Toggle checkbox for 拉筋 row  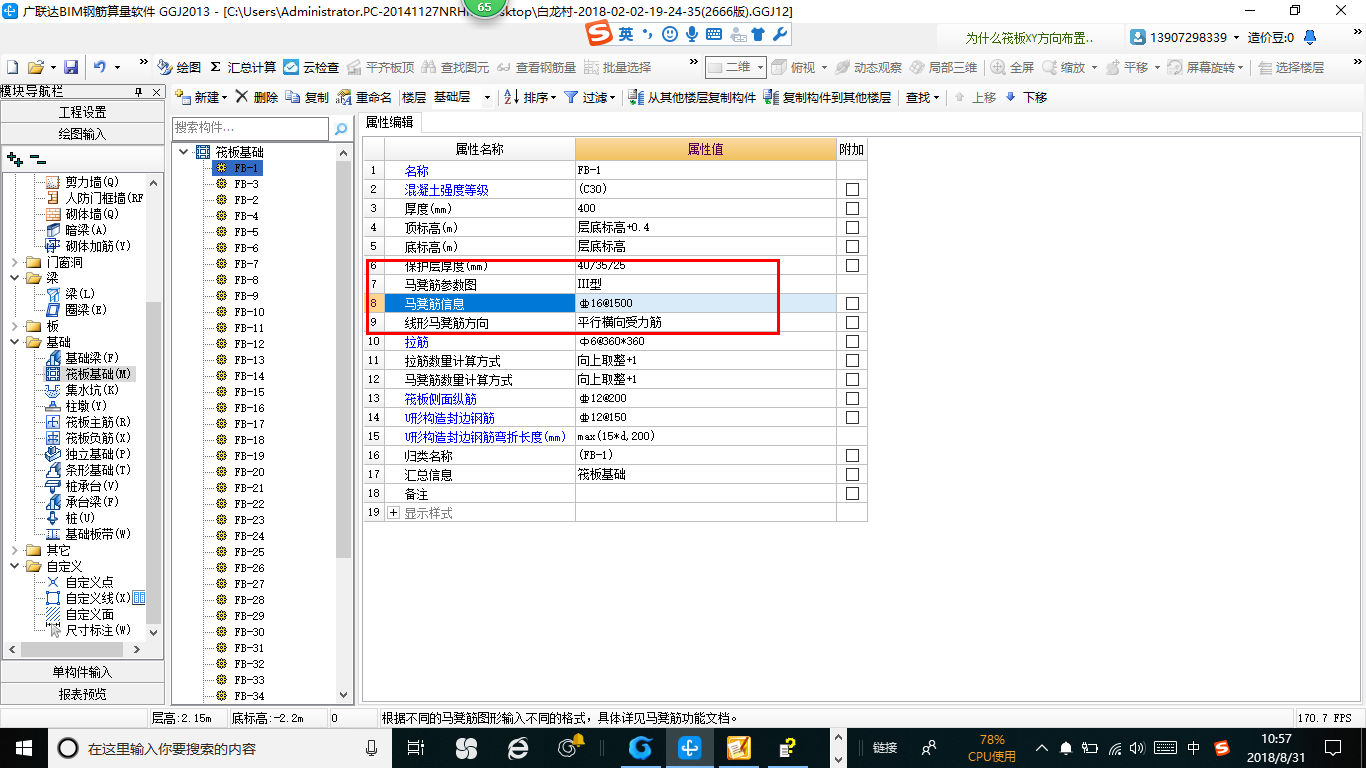(x=852, y=341)
